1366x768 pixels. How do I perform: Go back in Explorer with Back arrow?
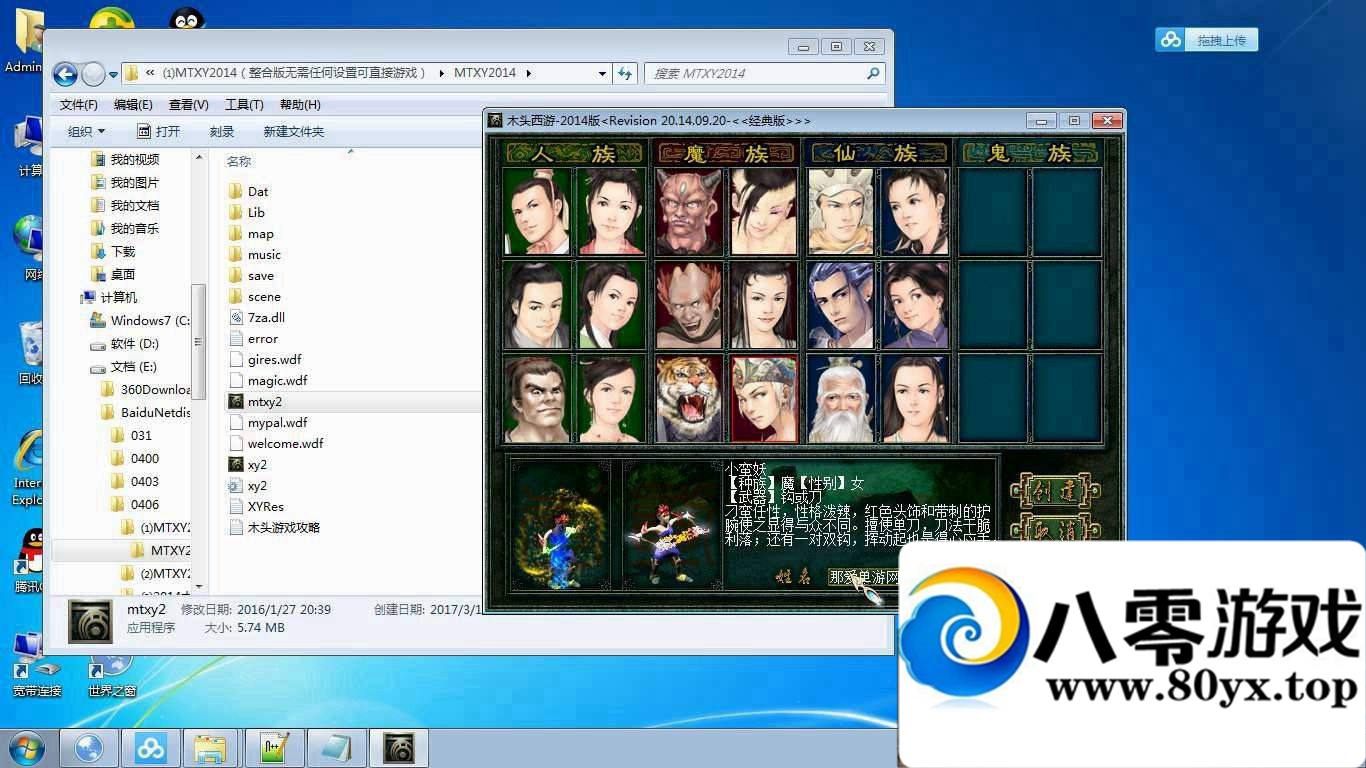coord(65,73)
